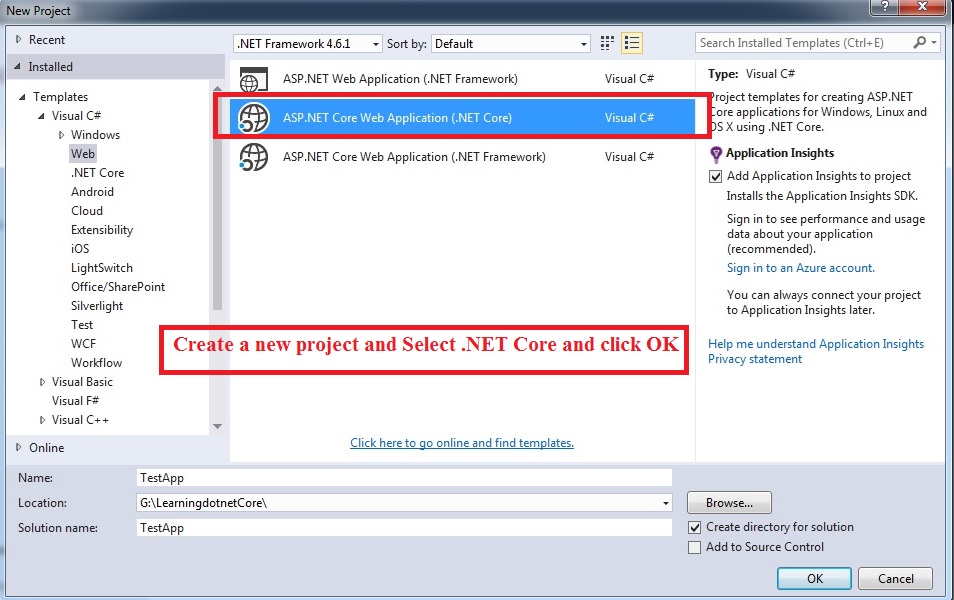Click here to go online and find templates
Viewport: 954px width, 600px height.
click(x=462, y=443)
